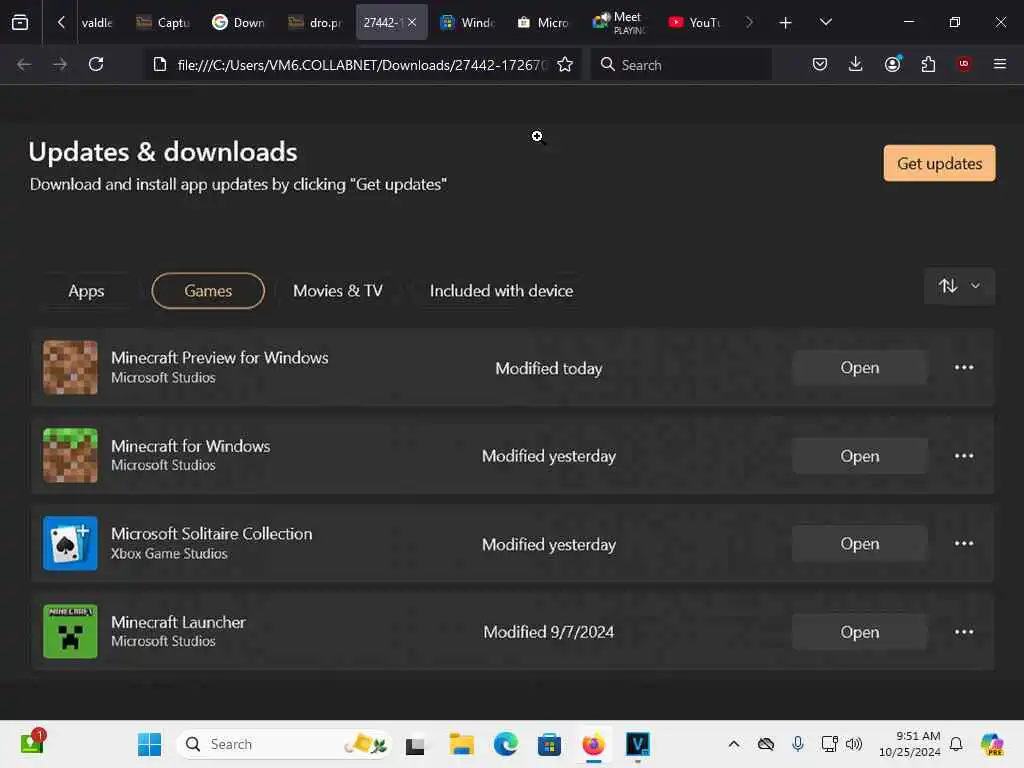The image size is (1024, 768).
Task: Reload the current page
Action: click(96, 65)
